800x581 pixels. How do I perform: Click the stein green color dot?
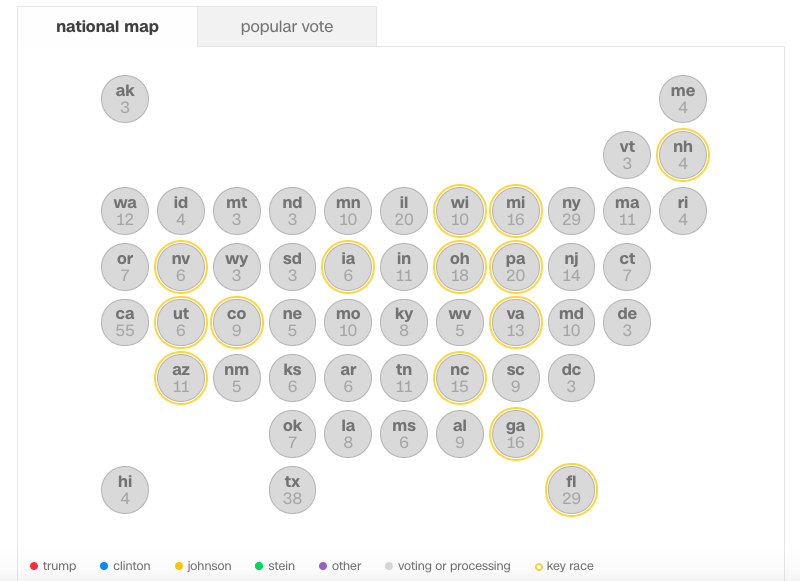[258, 566]
